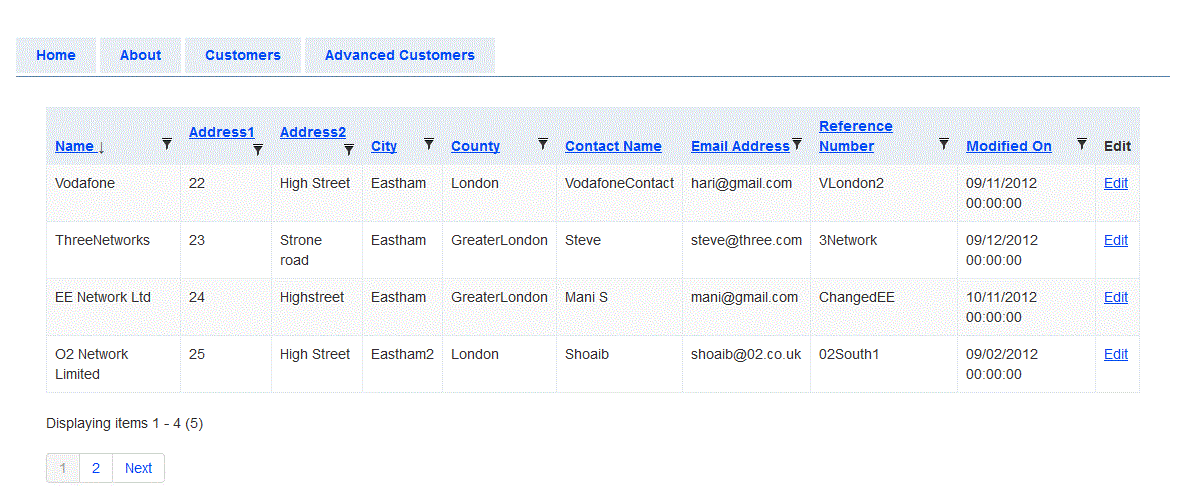Go to page 2 of results
Viewport: 1178px width, 496px height.
pos(96,468)
